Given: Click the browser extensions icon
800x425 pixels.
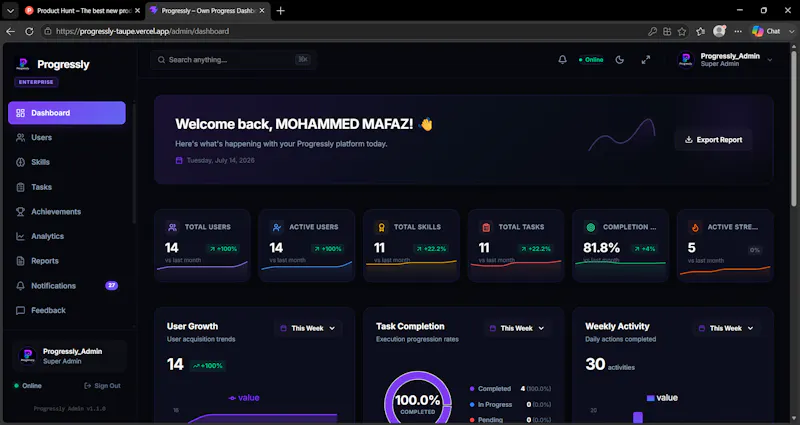Looking at the screenshot, I should pos(667,32).
